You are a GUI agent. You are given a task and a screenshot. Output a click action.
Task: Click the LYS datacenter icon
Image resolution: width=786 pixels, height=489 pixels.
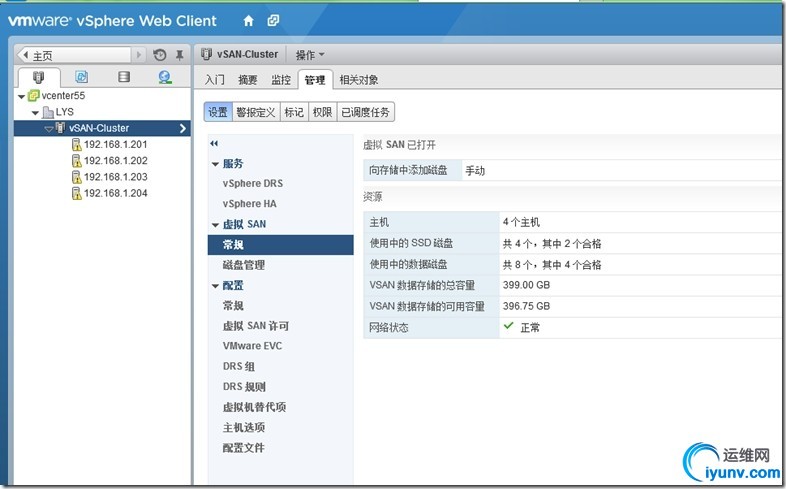[x=48, y=112]
